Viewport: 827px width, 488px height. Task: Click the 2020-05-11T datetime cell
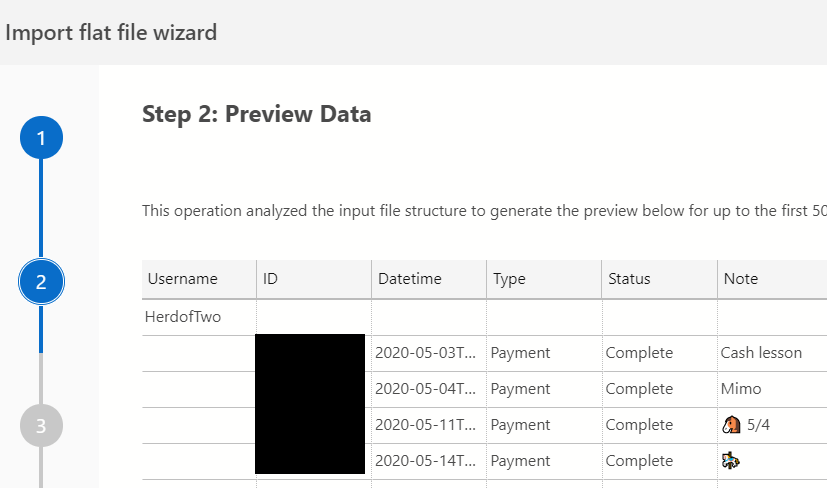coord(427,425)
